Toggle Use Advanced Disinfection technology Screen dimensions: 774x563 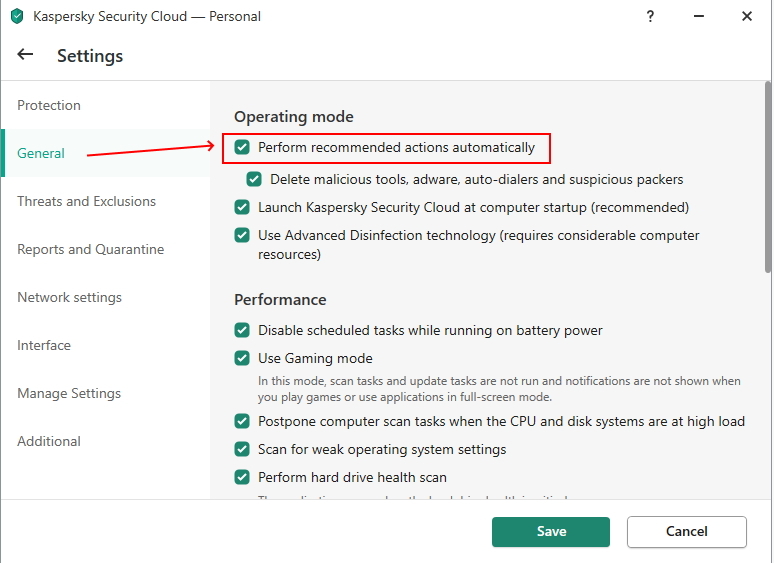(x=242, y=236)
